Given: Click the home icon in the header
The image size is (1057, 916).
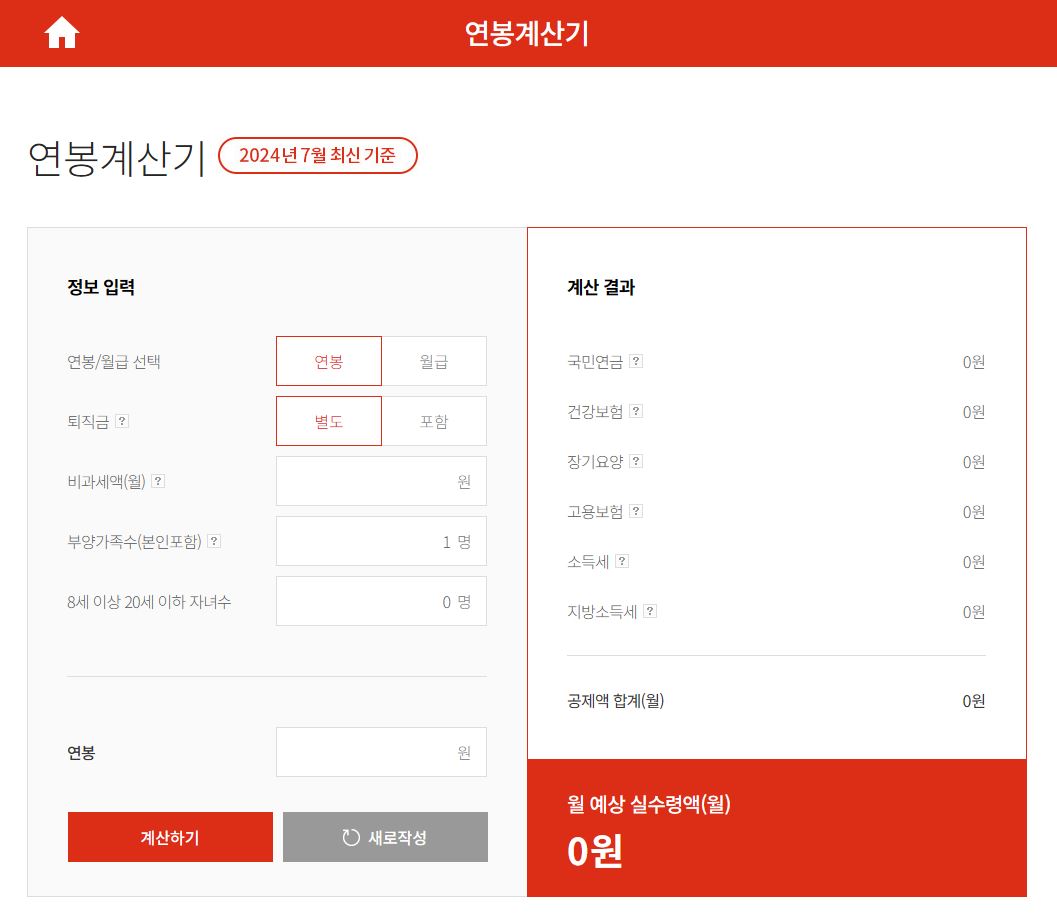Looking at the screenshot, I should tap(62, 32).
